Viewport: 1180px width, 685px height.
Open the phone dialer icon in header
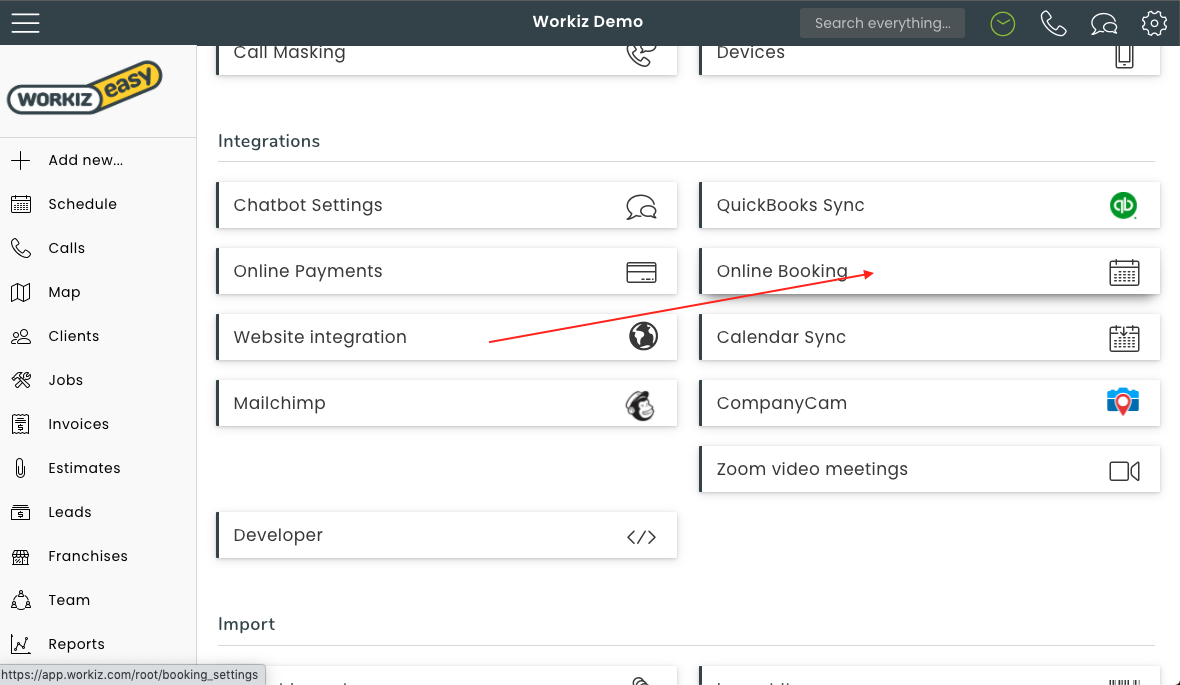(x=1053, y=23)
